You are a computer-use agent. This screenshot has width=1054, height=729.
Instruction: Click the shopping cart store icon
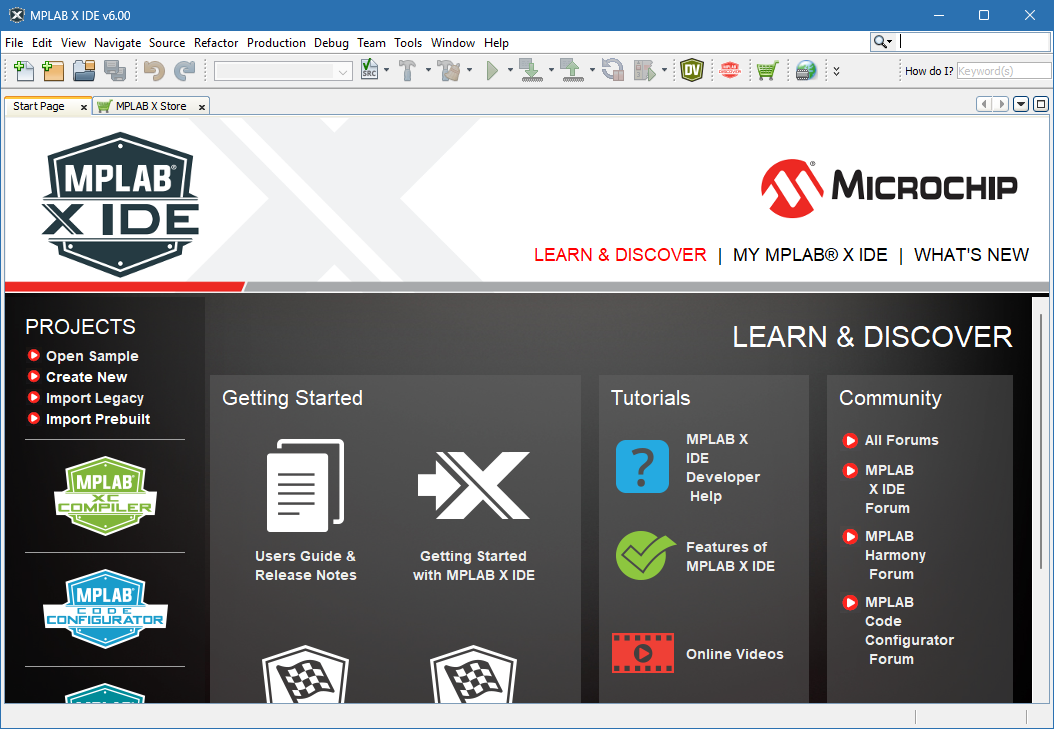click(767, 70)
